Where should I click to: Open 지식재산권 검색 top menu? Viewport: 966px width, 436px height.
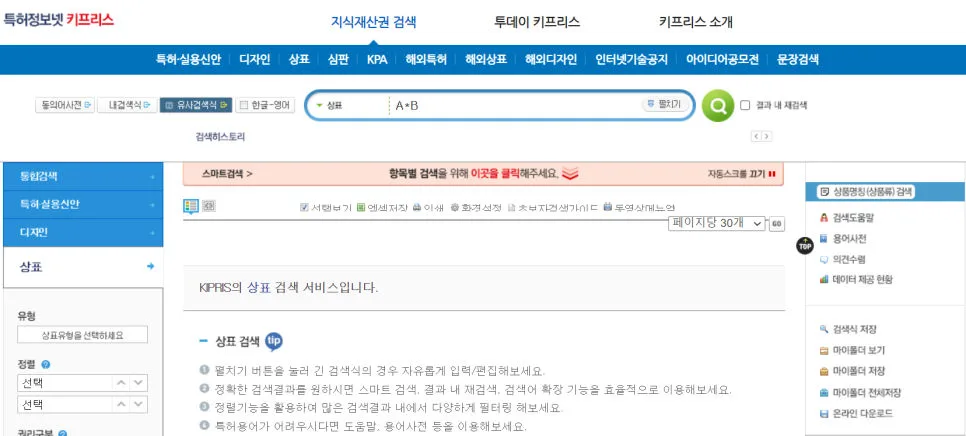(x=373, y=22)
